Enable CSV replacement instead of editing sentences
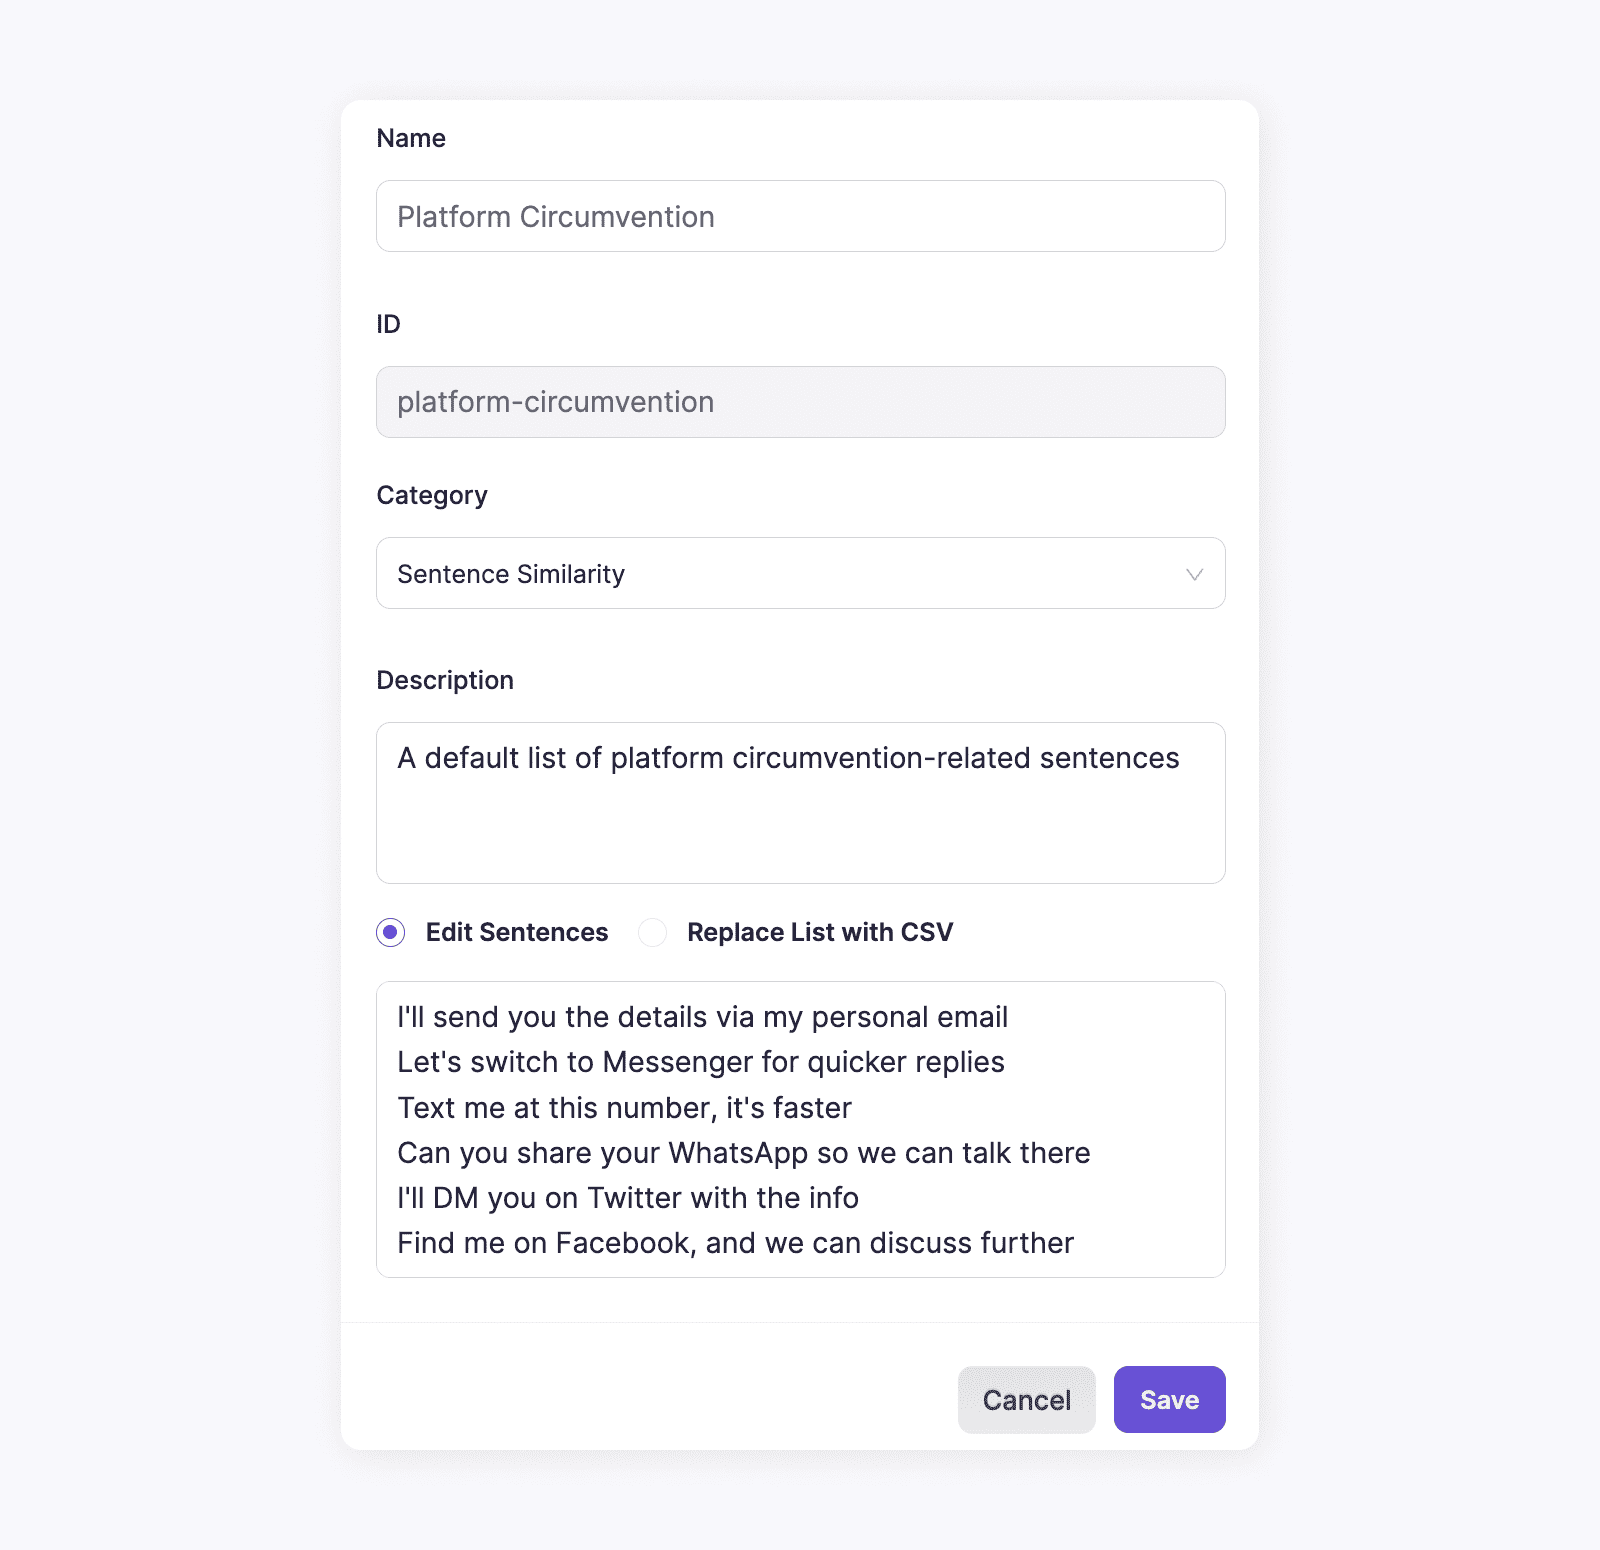This screenshot has width=1600, height=1550. pyautogui.click(x=652, y=932)
